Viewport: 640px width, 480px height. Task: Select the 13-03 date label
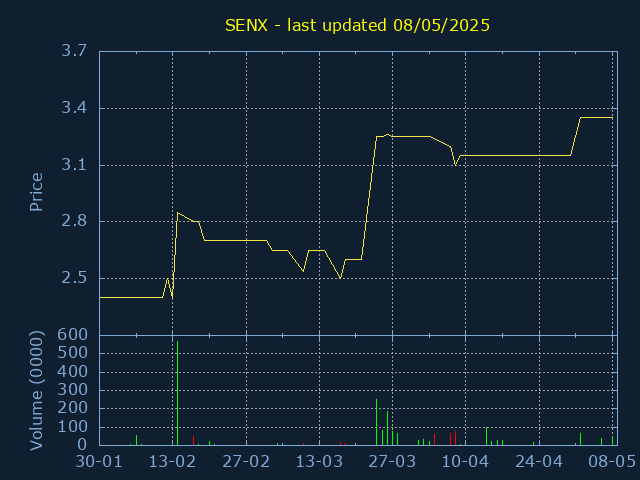(319, 462)
